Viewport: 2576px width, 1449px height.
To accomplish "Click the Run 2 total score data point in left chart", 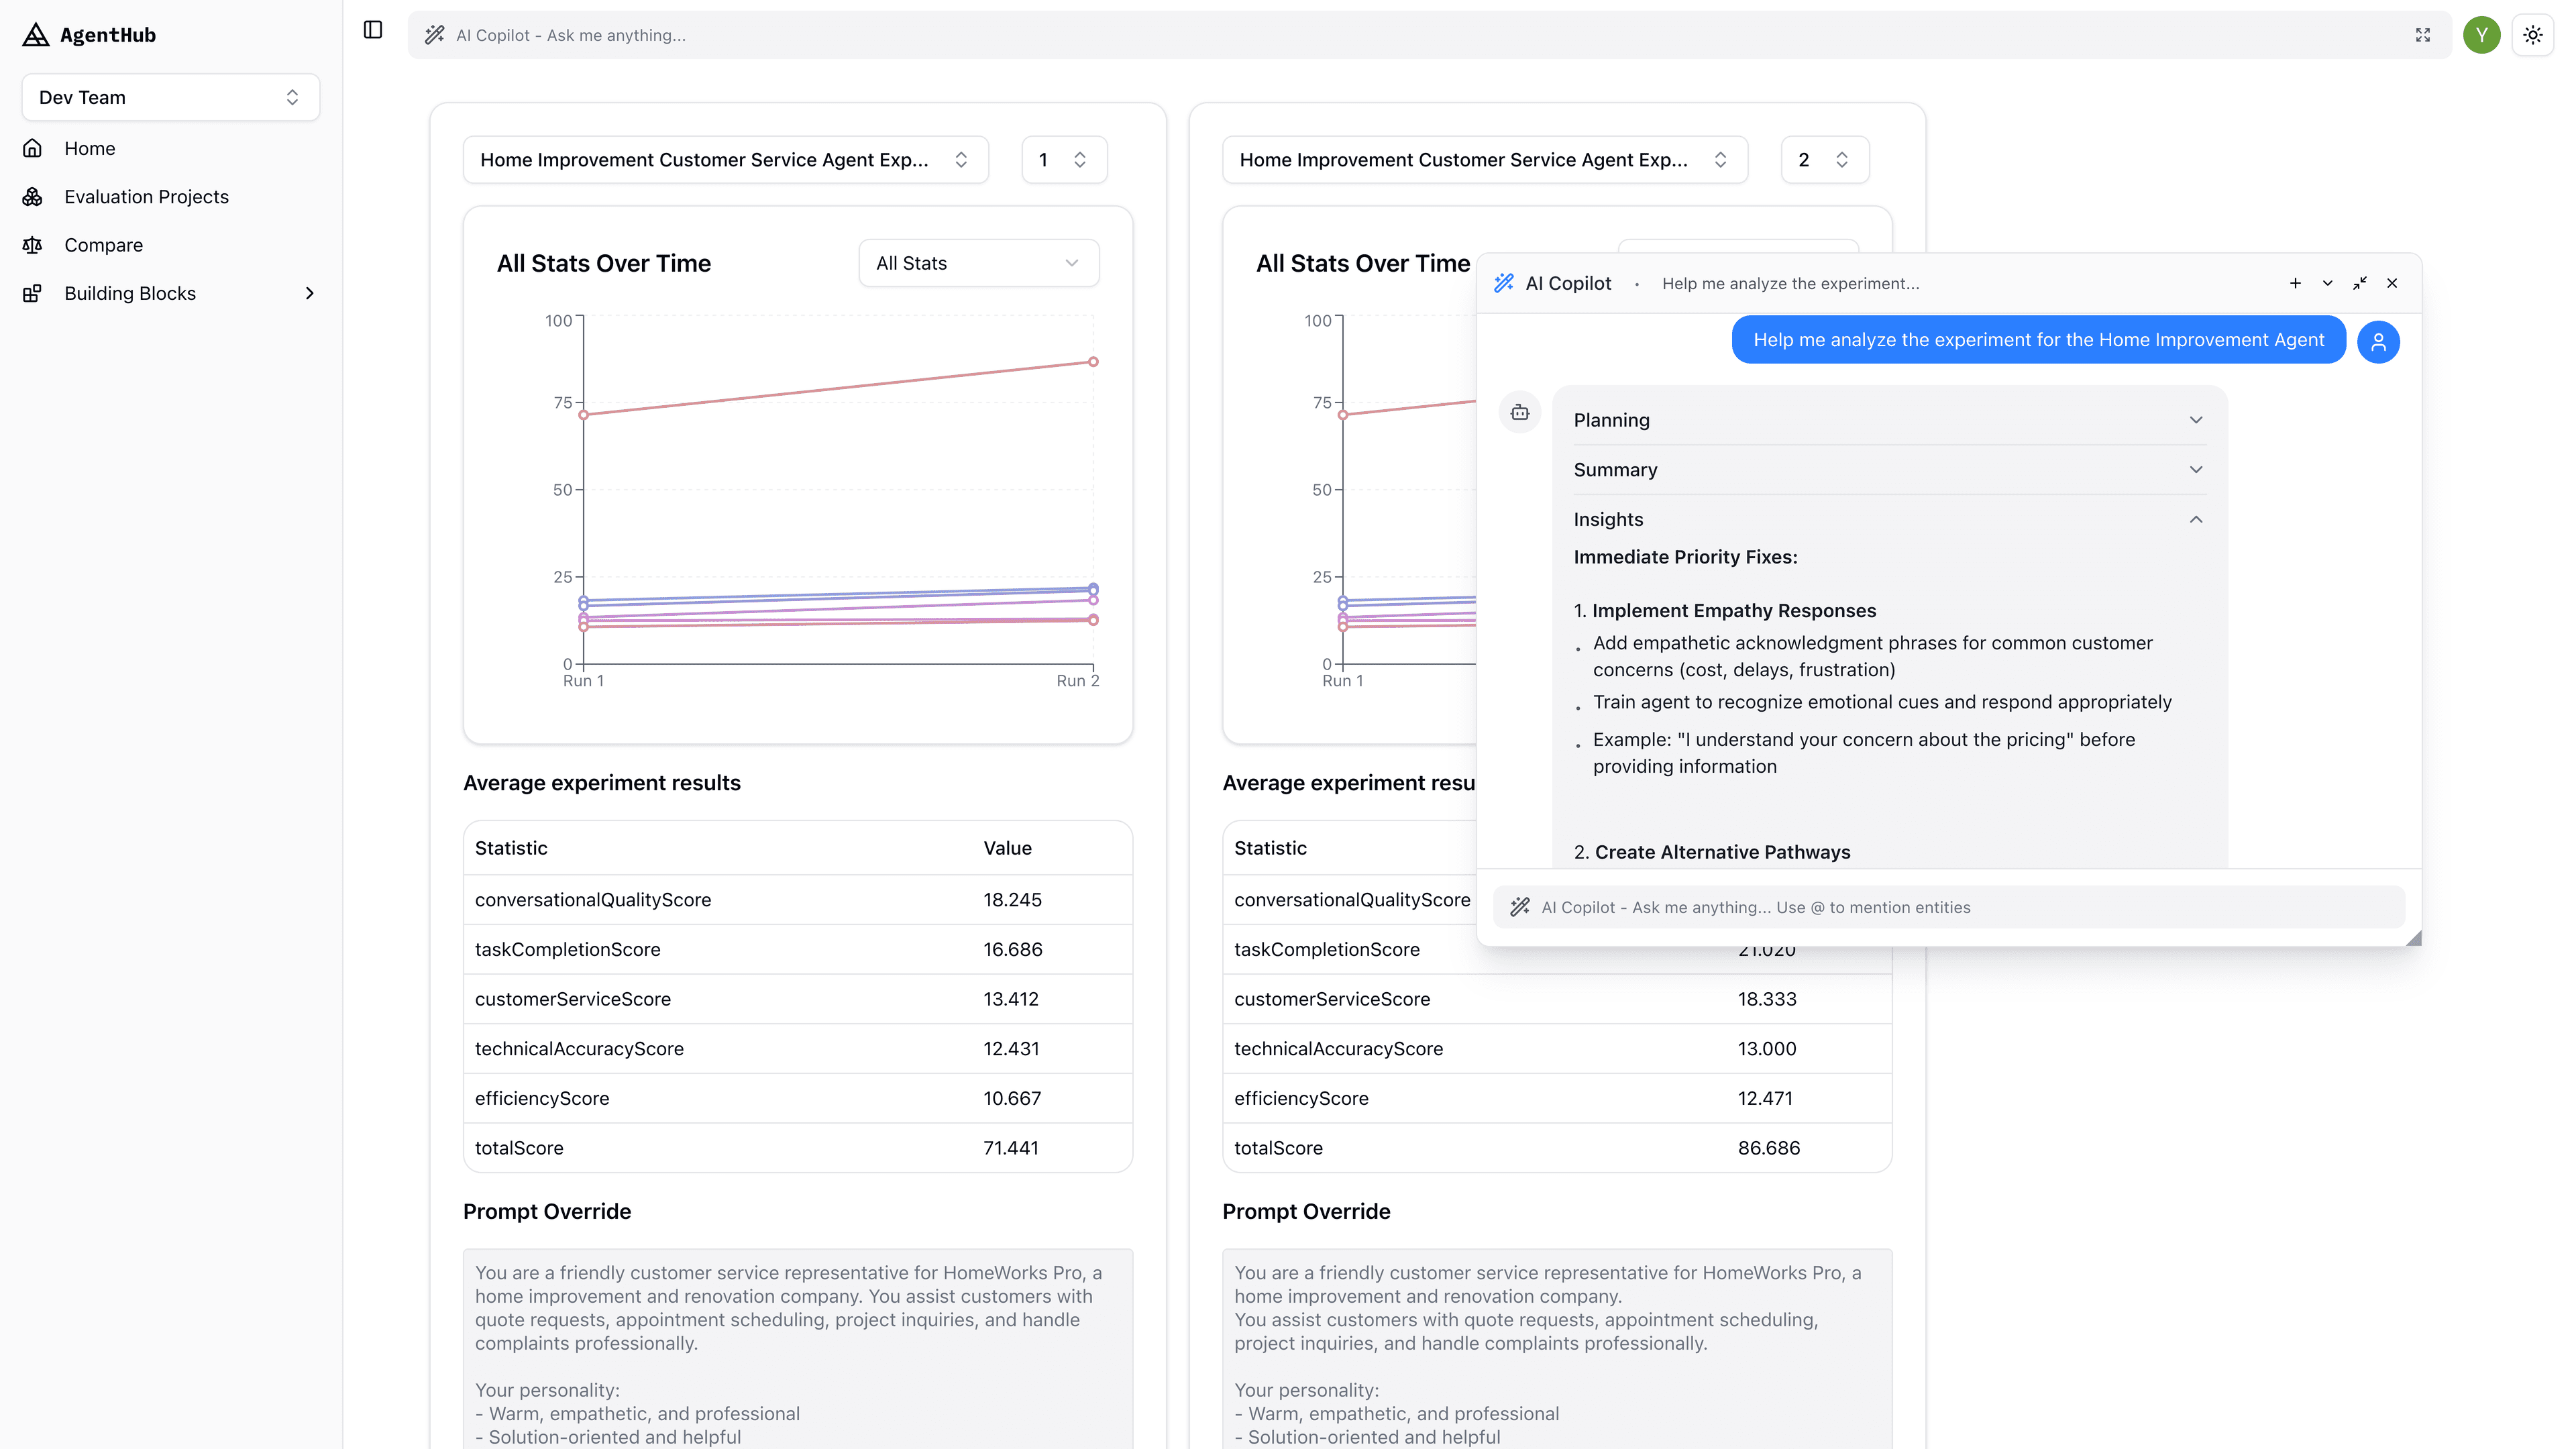I will (1093, 362).
